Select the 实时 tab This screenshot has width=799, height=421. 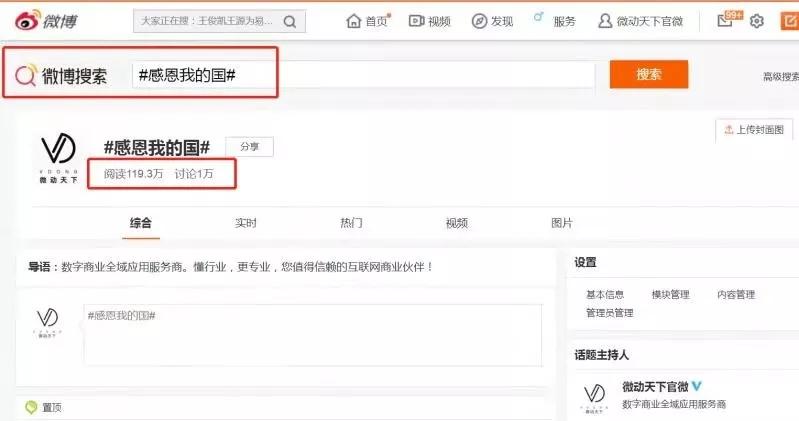click(x=246, y=223)
